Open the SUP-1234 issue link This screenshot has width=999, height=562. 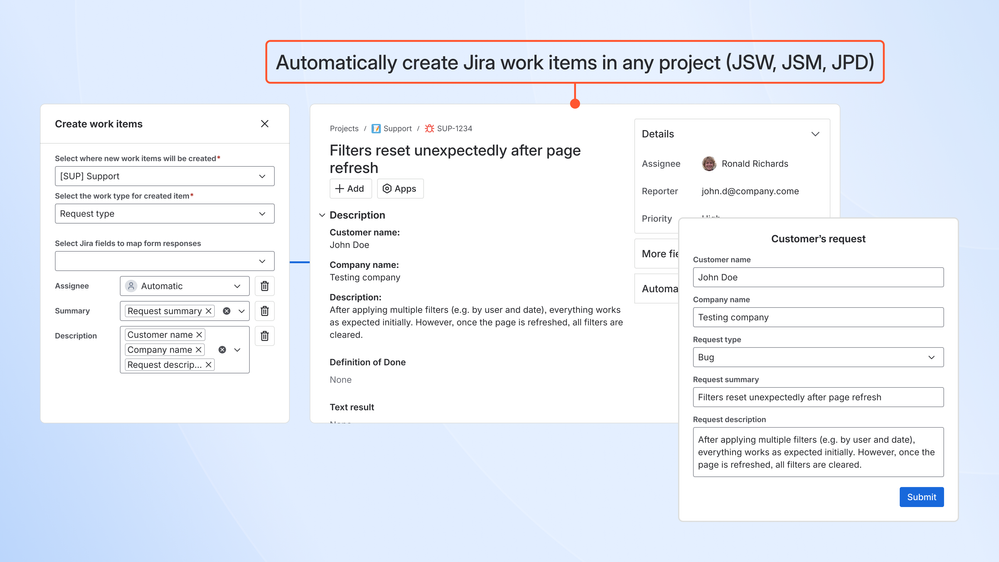coord(454,129)
